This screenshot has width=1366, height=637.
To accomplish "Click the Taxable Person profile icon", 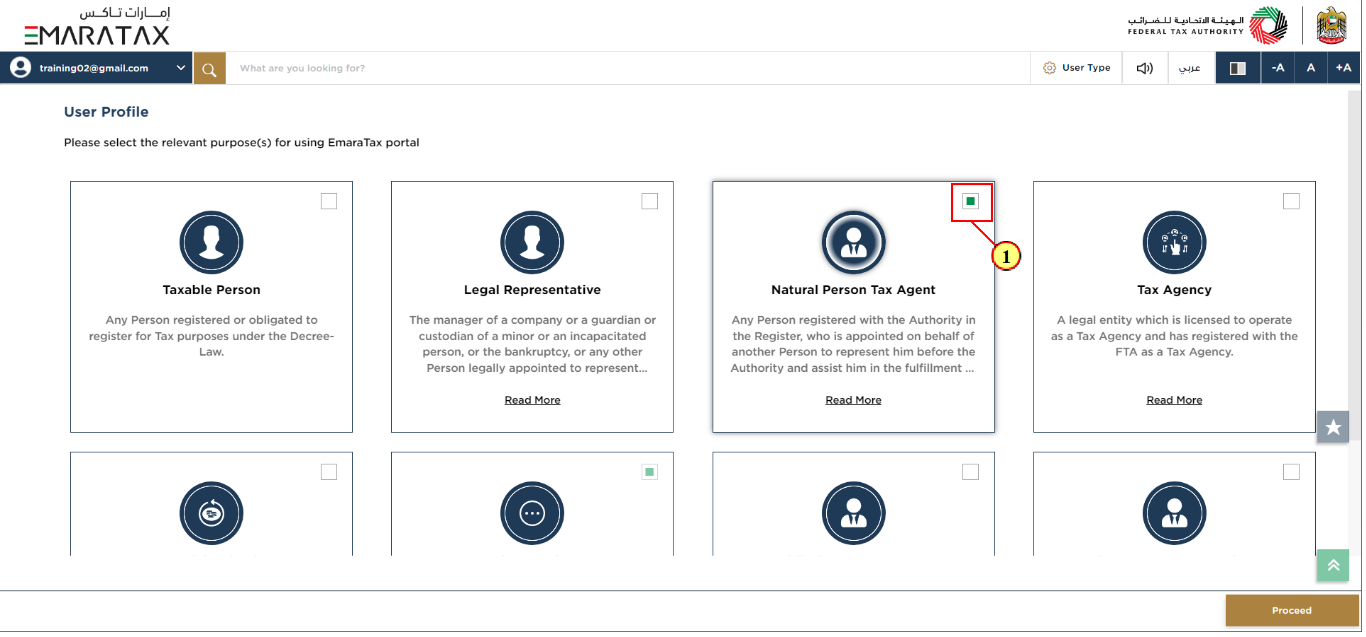I will (211, 243).
